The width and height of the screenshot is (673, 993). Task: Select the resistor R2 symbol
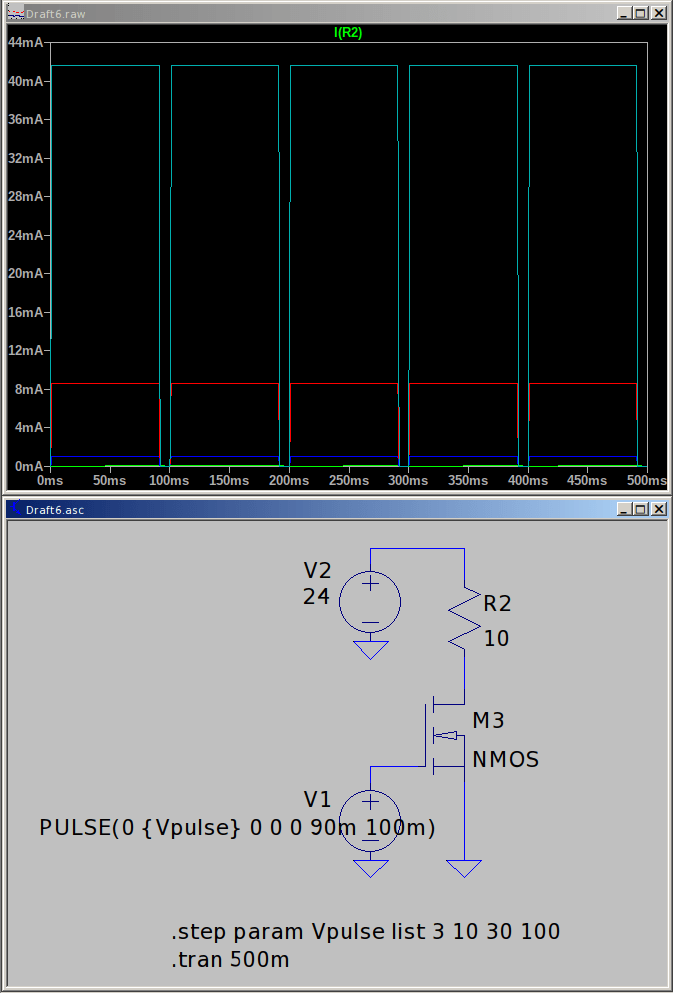click(464, 617)
